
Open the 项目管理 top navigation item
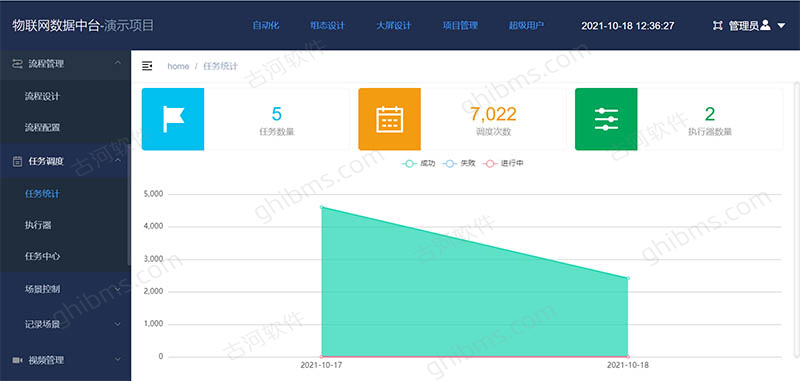[x=460, y=26]
